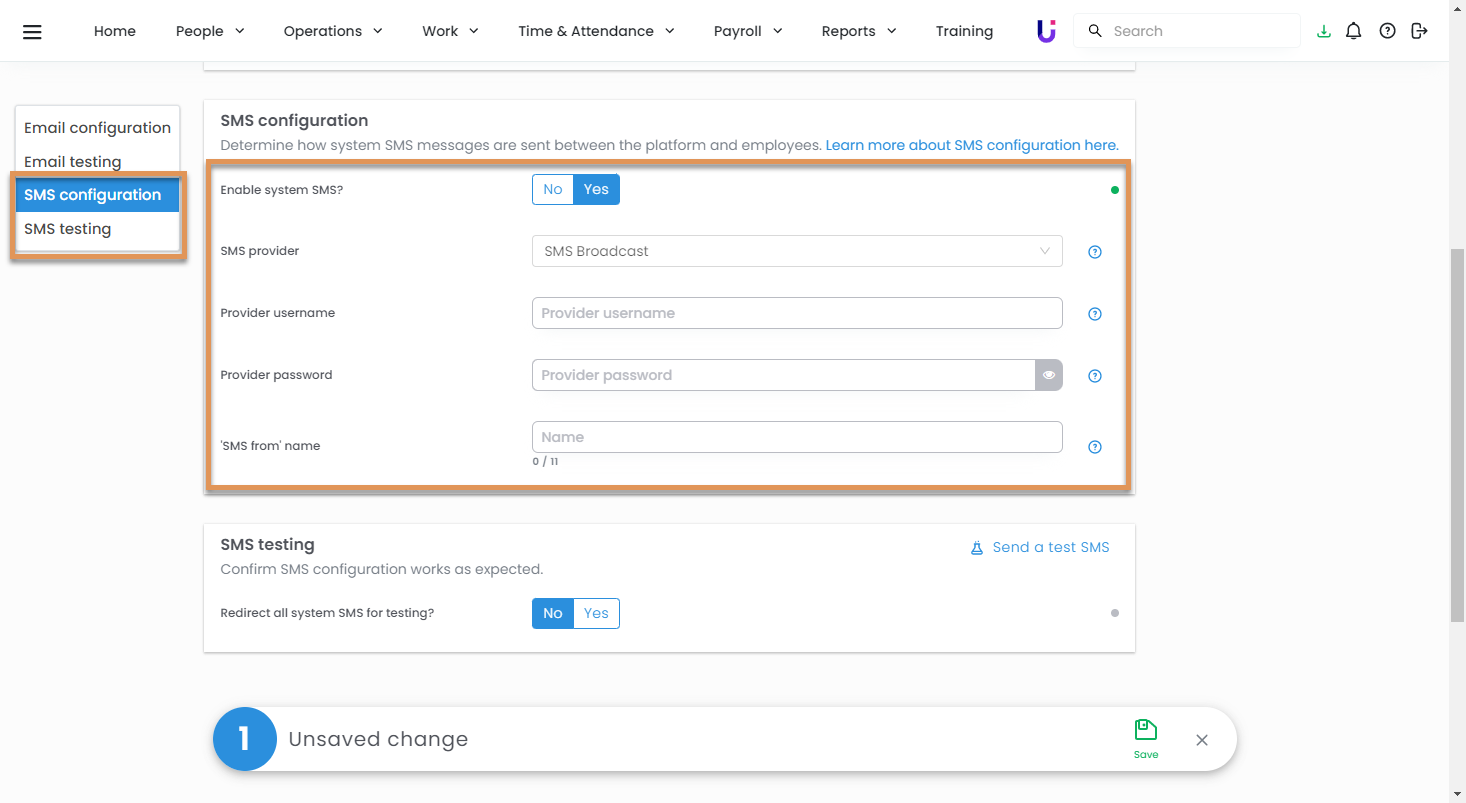Viewport: 1466px width, 803px height.
Task: Open the notifications bell
Action: click(1354, 31)
